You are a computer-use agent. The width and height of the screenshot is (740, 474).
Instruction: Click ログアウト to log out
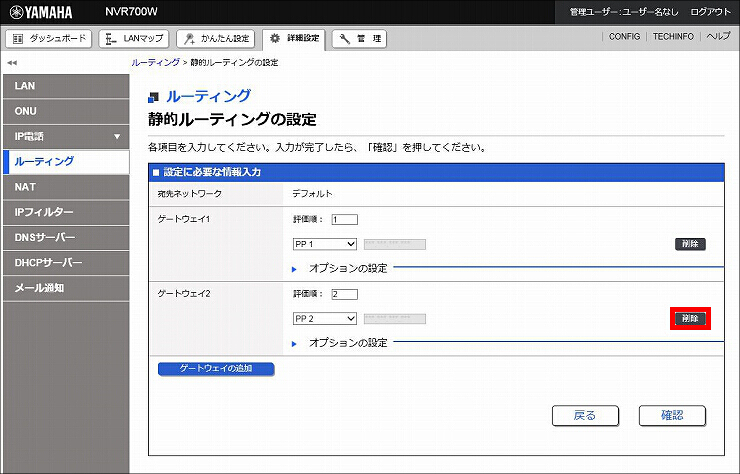click(710, 12)
